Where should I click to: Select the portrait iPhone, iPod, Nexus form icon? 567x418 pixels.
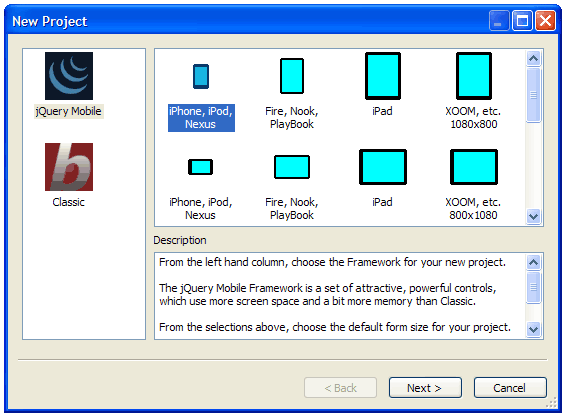201,76
